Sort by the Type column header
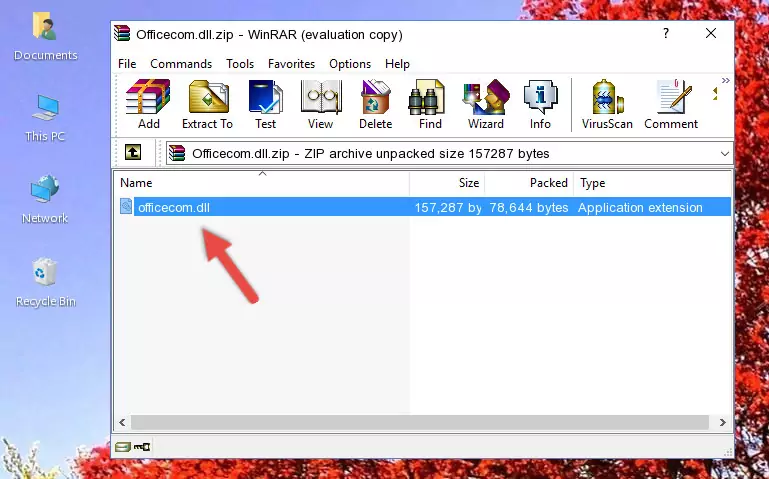Image resolution: width=769 pixels, height=479 pixels. click(653, 183)
